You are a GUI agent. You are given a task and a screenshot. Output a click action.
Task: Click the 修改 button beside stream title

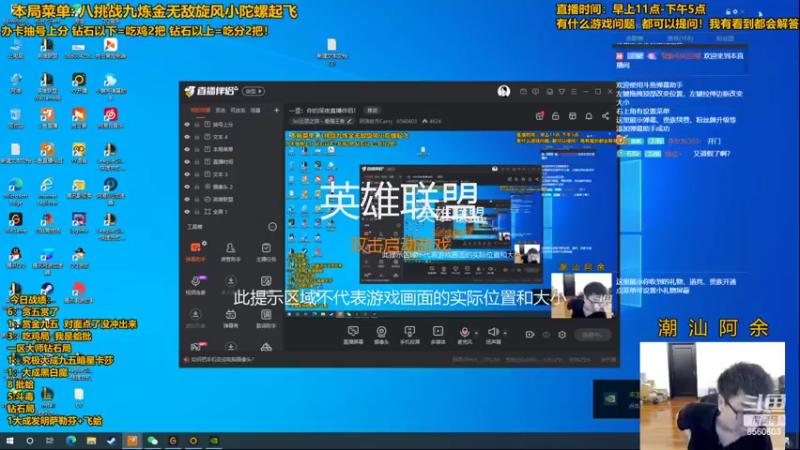(x=372, y=110)
